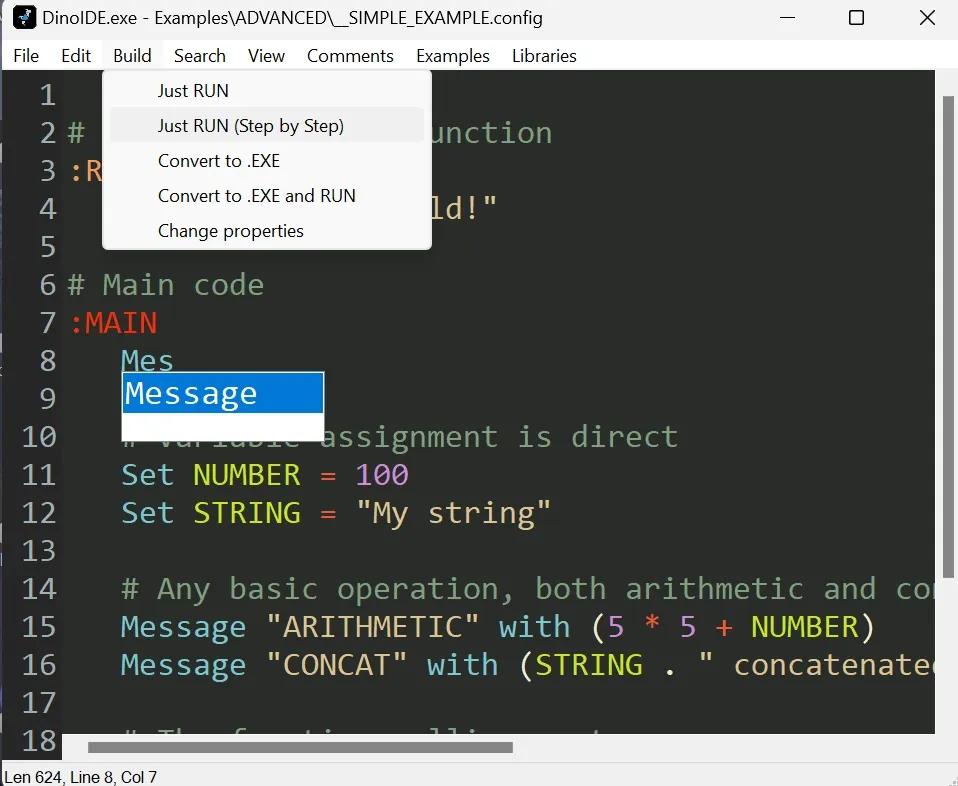This screenshot has height=786, width=958.
Task: Open the Comments menu
Action: point(350,56)
